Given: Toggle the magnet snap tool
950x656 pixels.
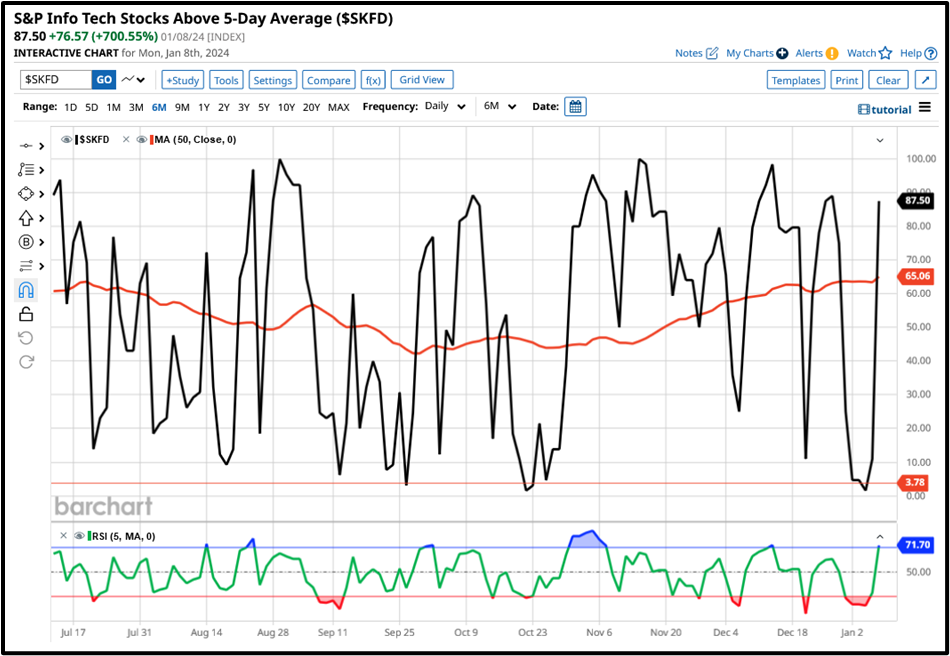Looking at the screenshot, I should (x=26, y=290).
